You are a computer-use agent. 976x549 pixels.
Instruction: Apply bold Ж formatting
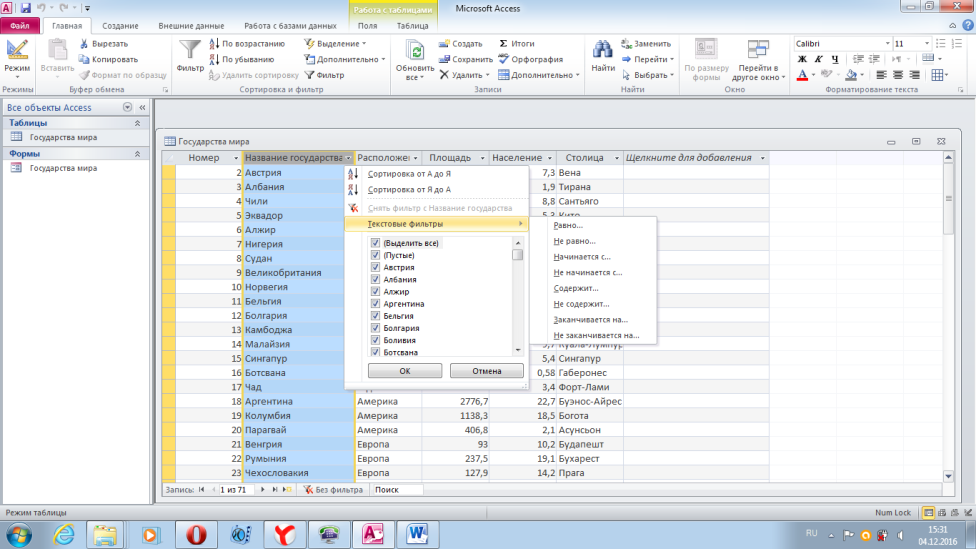(x=802, y=59)
